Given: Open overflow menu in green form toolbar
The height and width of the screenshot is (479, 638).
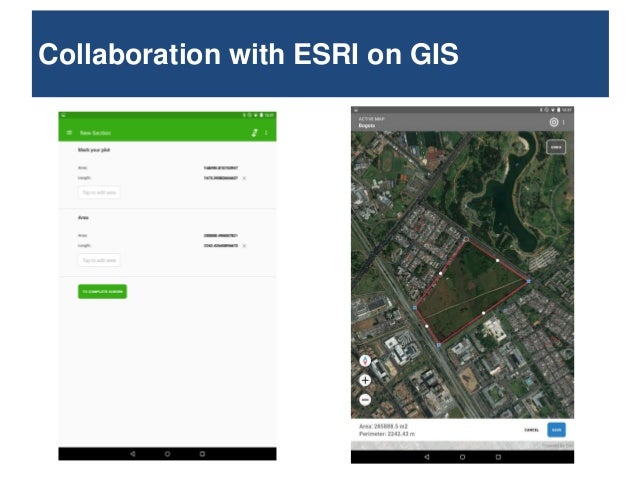Looking at the screenshot, I should (x=266, y=133).
